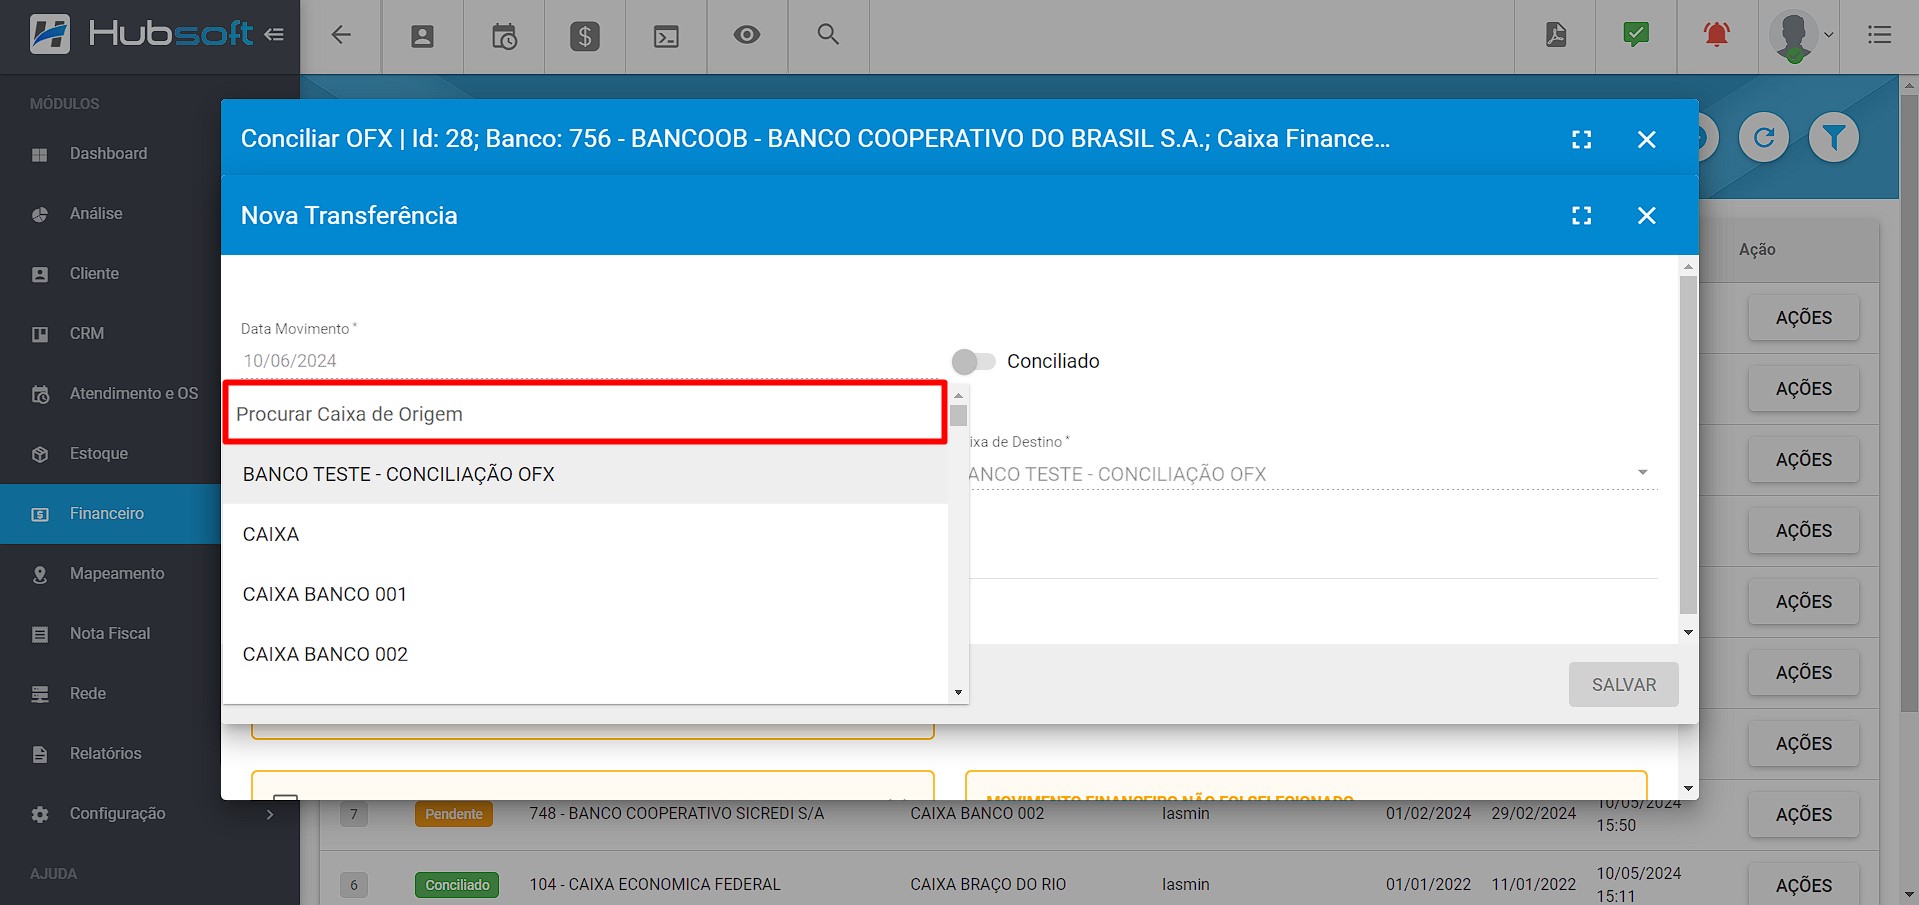Click the first AÇÕES button under Ação header
Viewport: 1919px width, 905px height.
point(1803,317)
